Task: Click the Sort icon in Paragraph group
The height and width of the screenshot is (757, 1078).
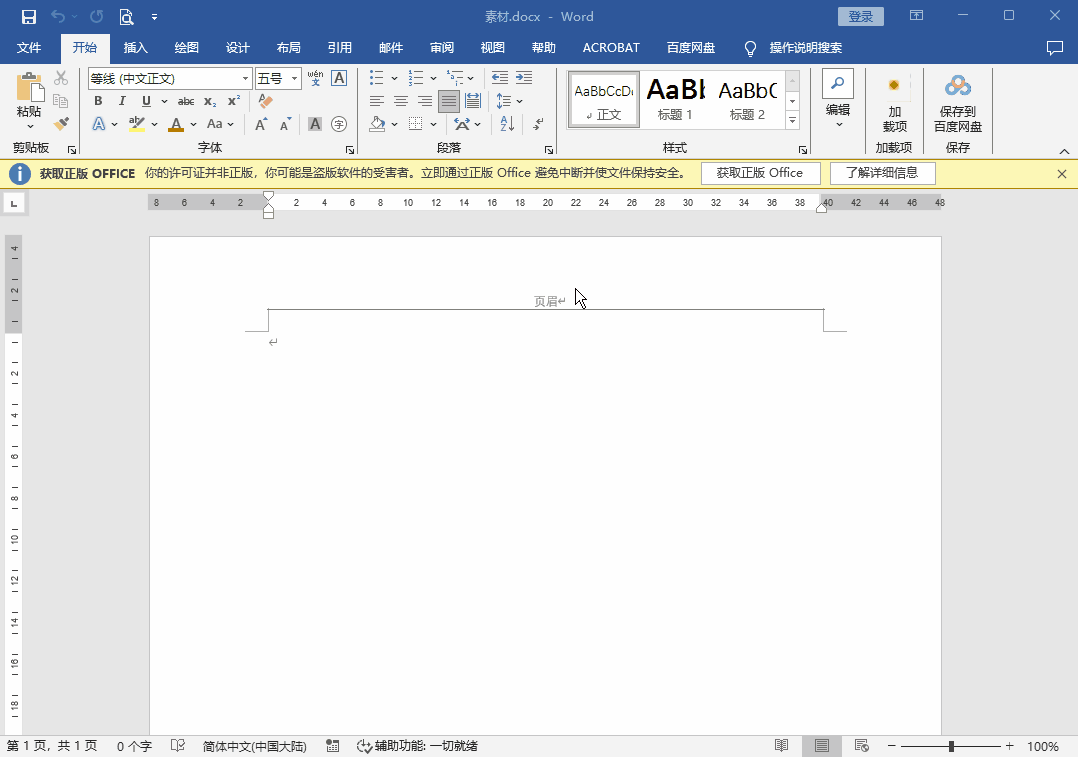Action: pyautogui.click(x=505, y=122)
